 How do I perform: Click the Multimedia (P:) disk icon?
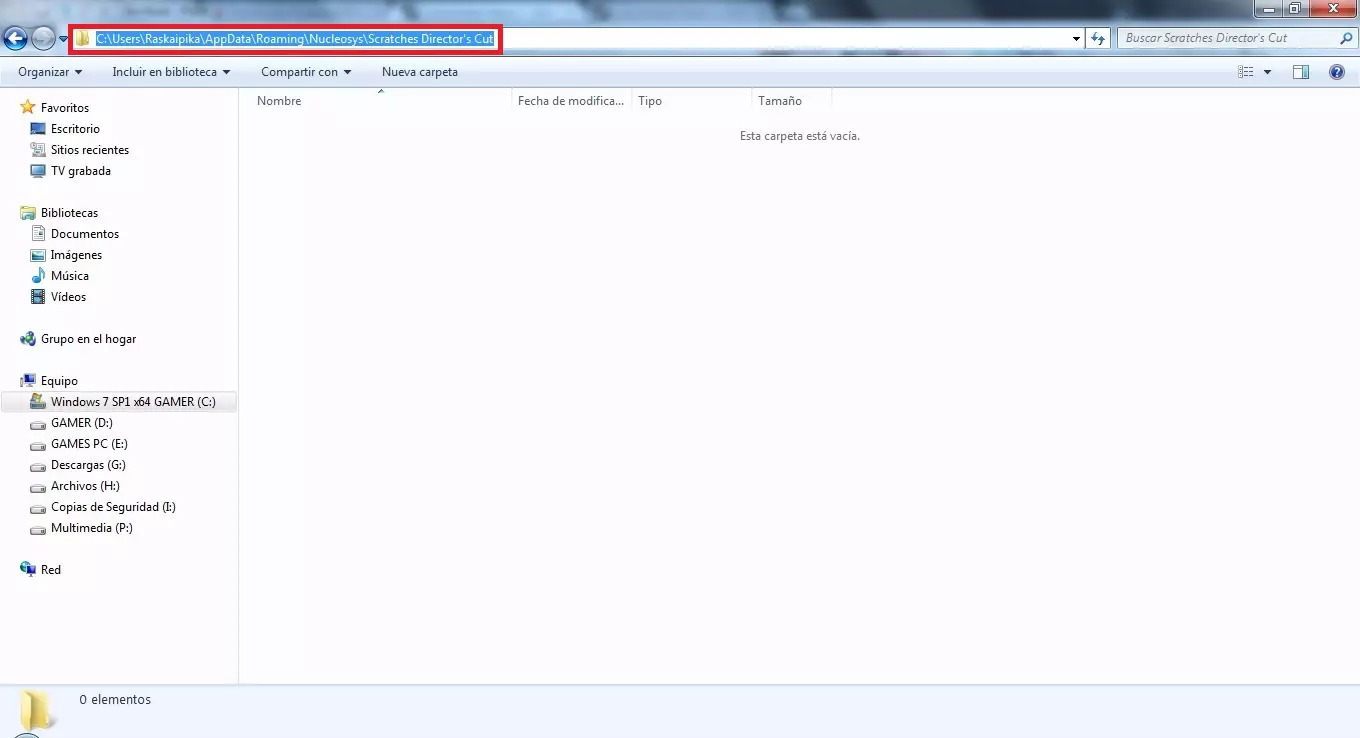point(38,529)
